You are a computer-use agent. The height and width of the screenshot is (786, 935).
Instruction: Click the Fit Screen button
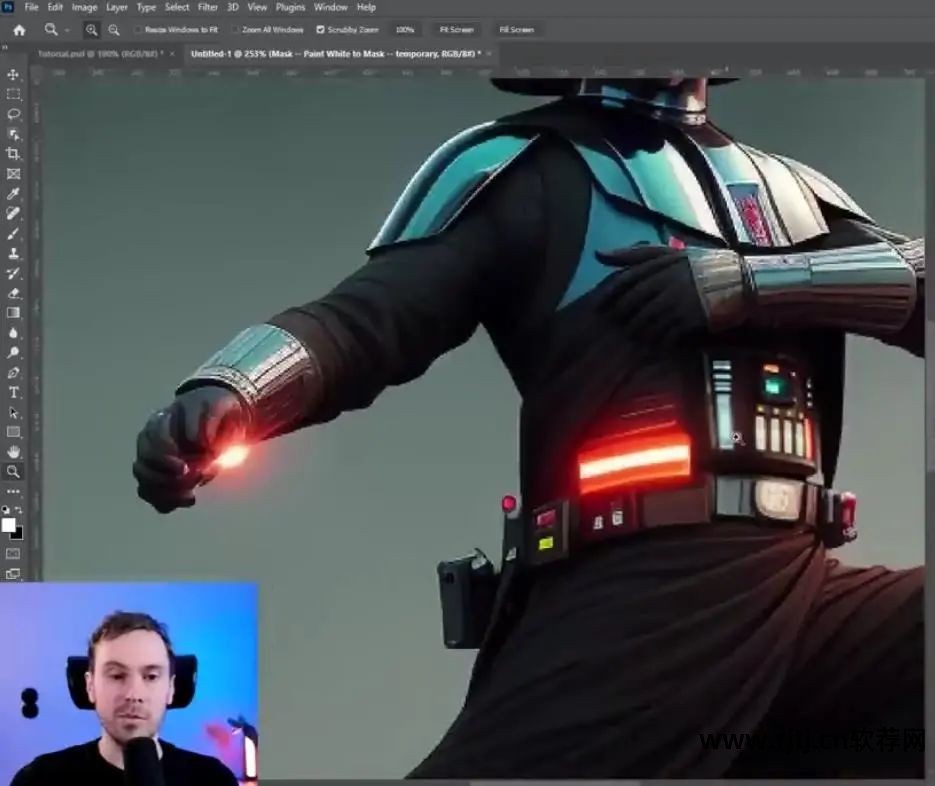(x=456, y=30)
